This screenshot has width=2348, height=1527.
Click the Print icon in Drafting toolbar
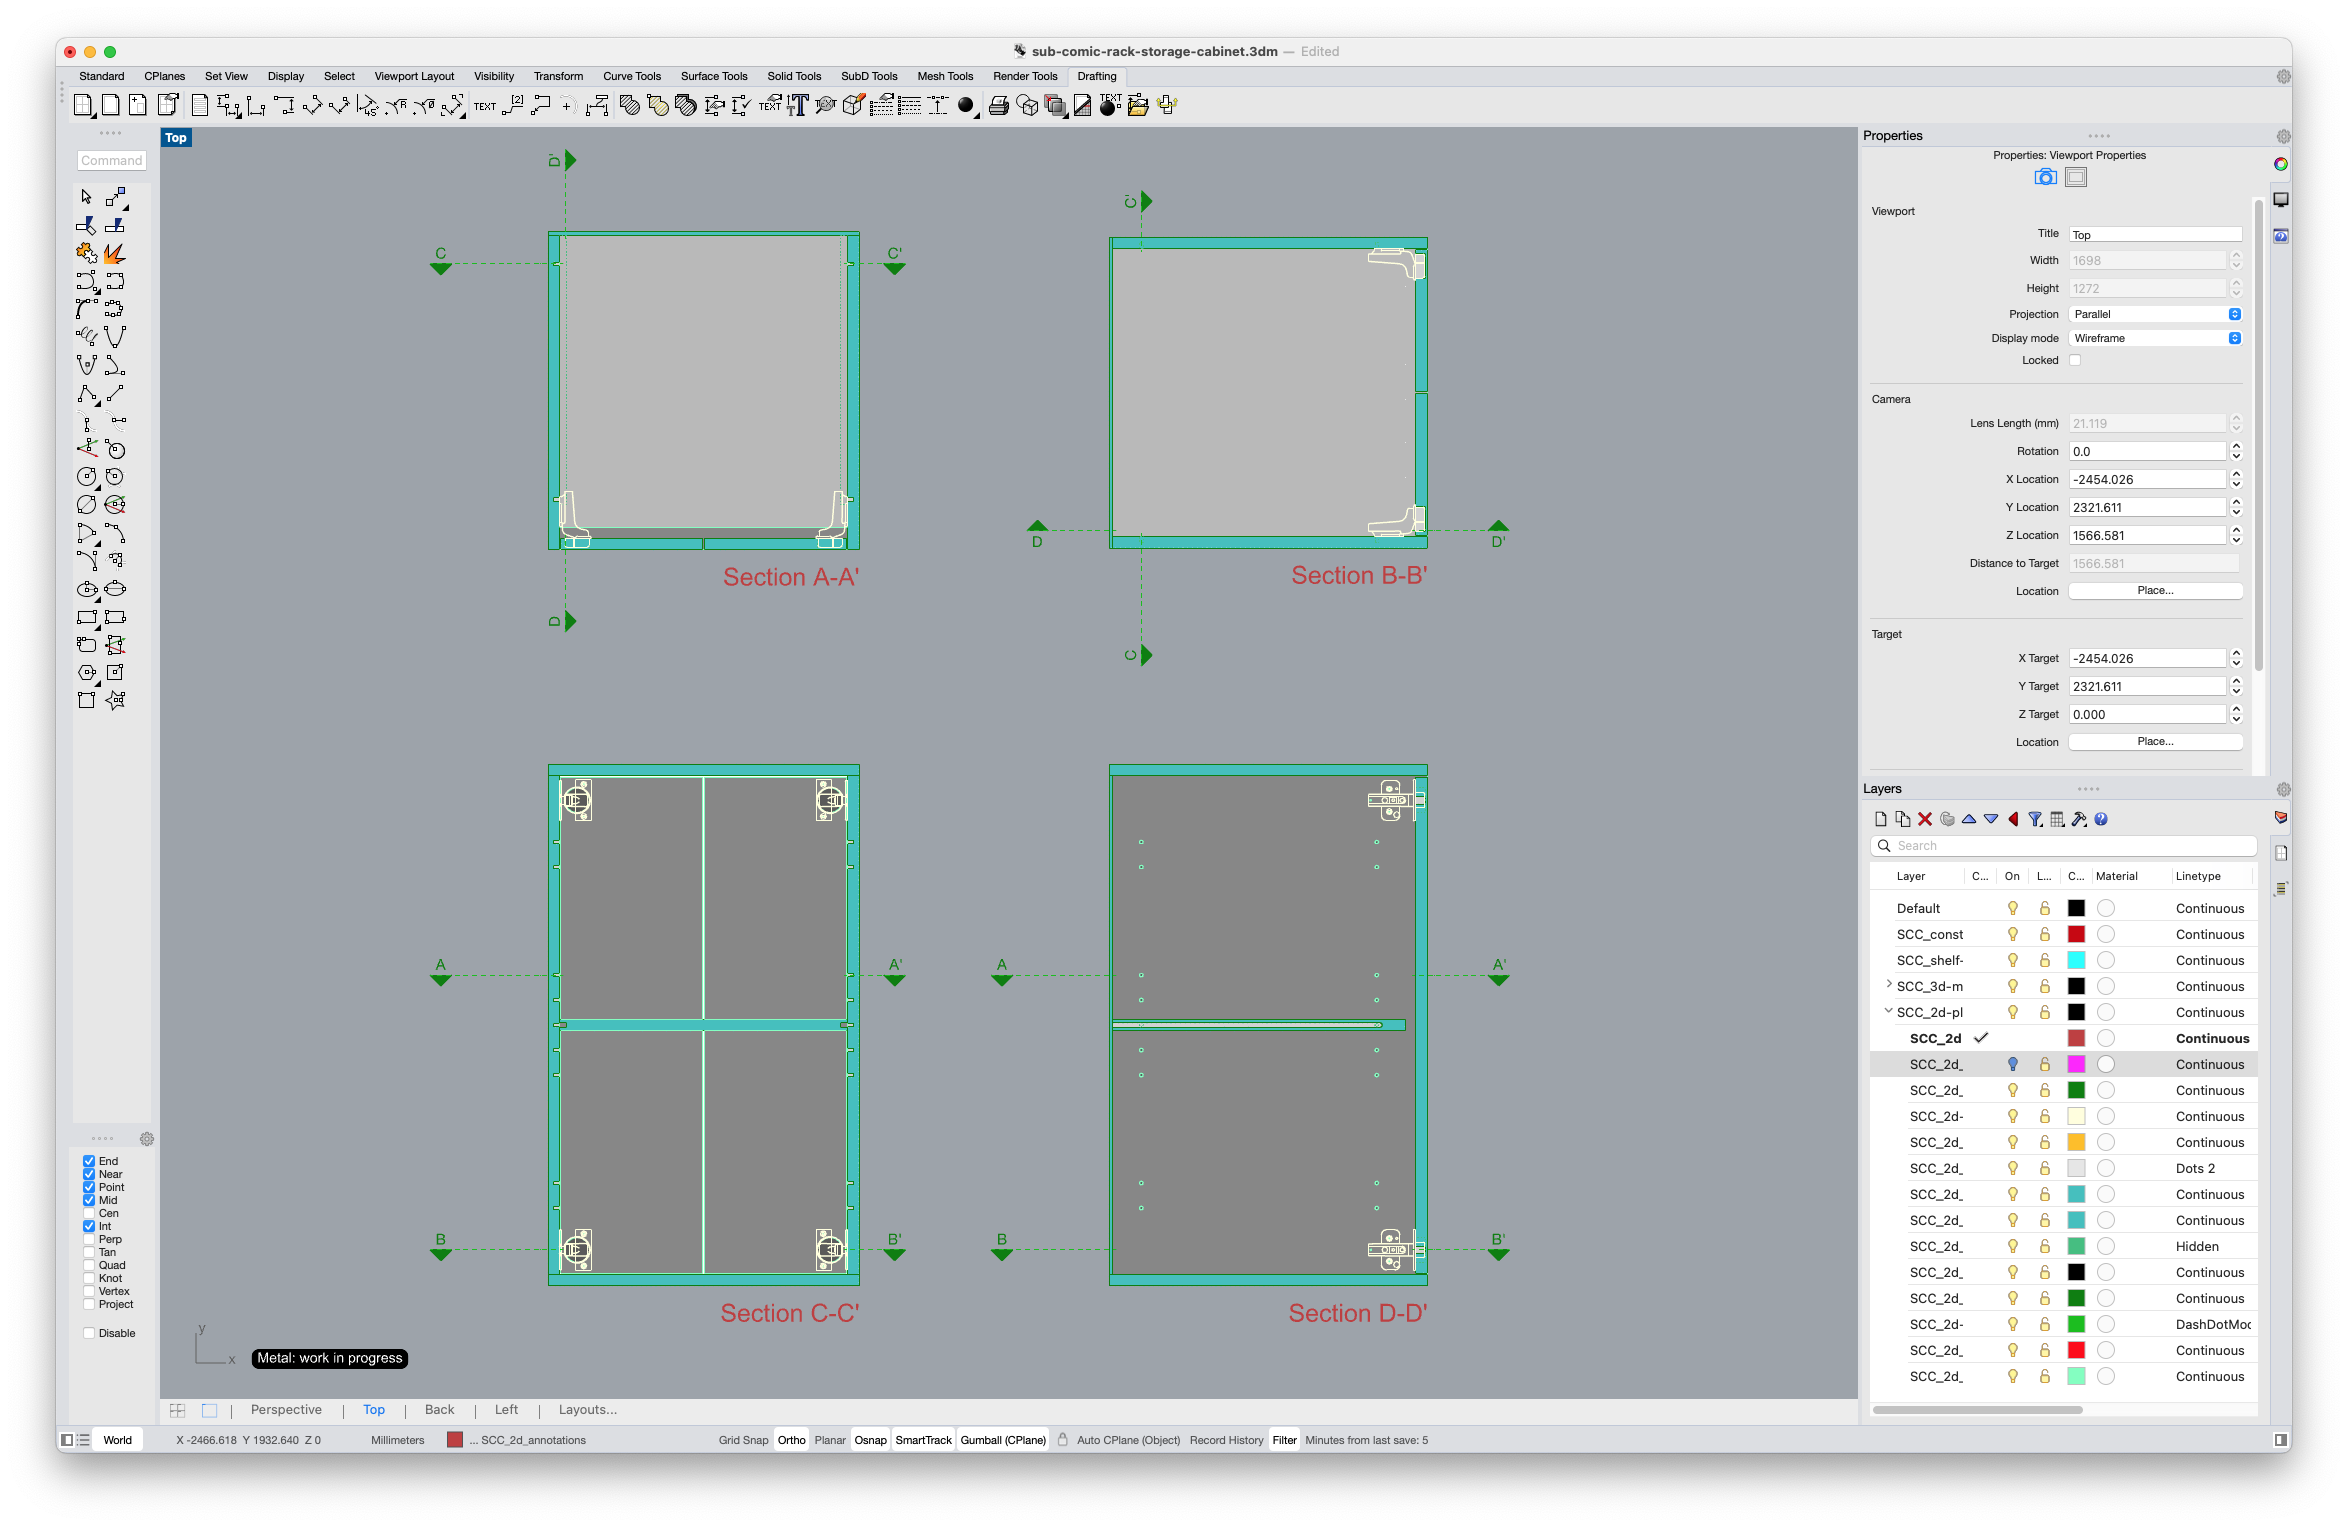pyautogui.click(x=998, y=106)
